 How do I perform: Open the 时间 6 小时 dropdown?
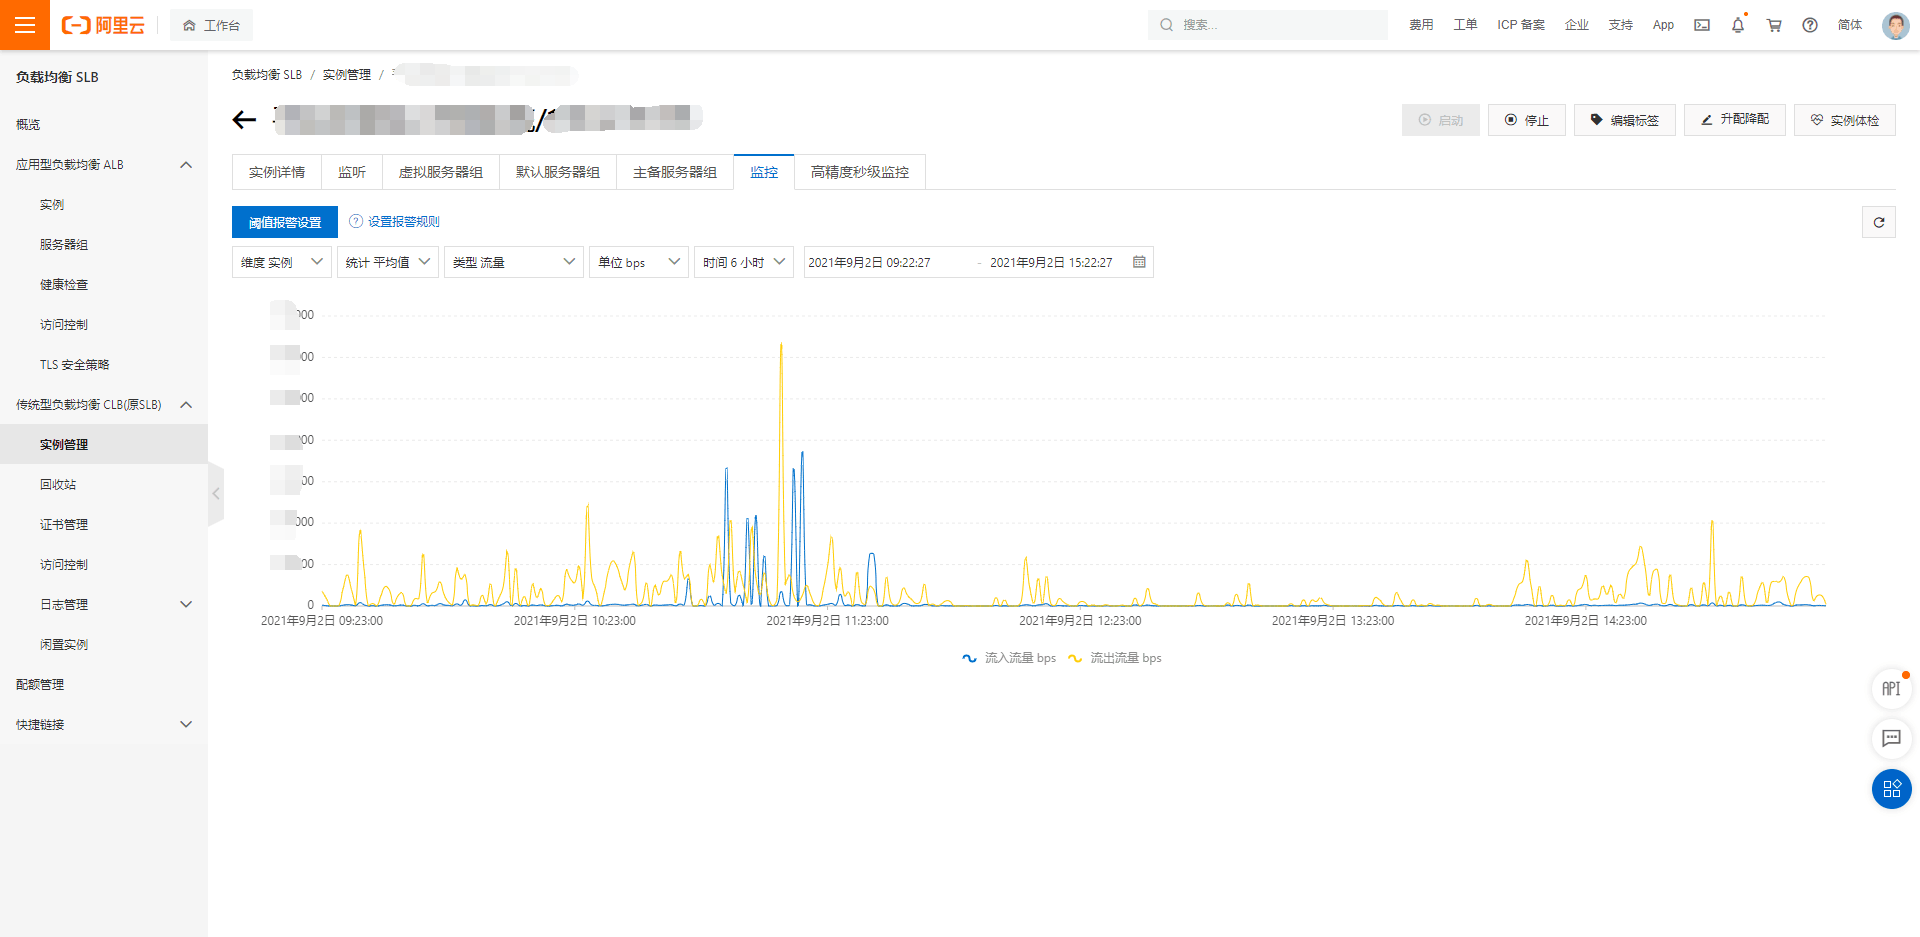(x=744, y=262)
